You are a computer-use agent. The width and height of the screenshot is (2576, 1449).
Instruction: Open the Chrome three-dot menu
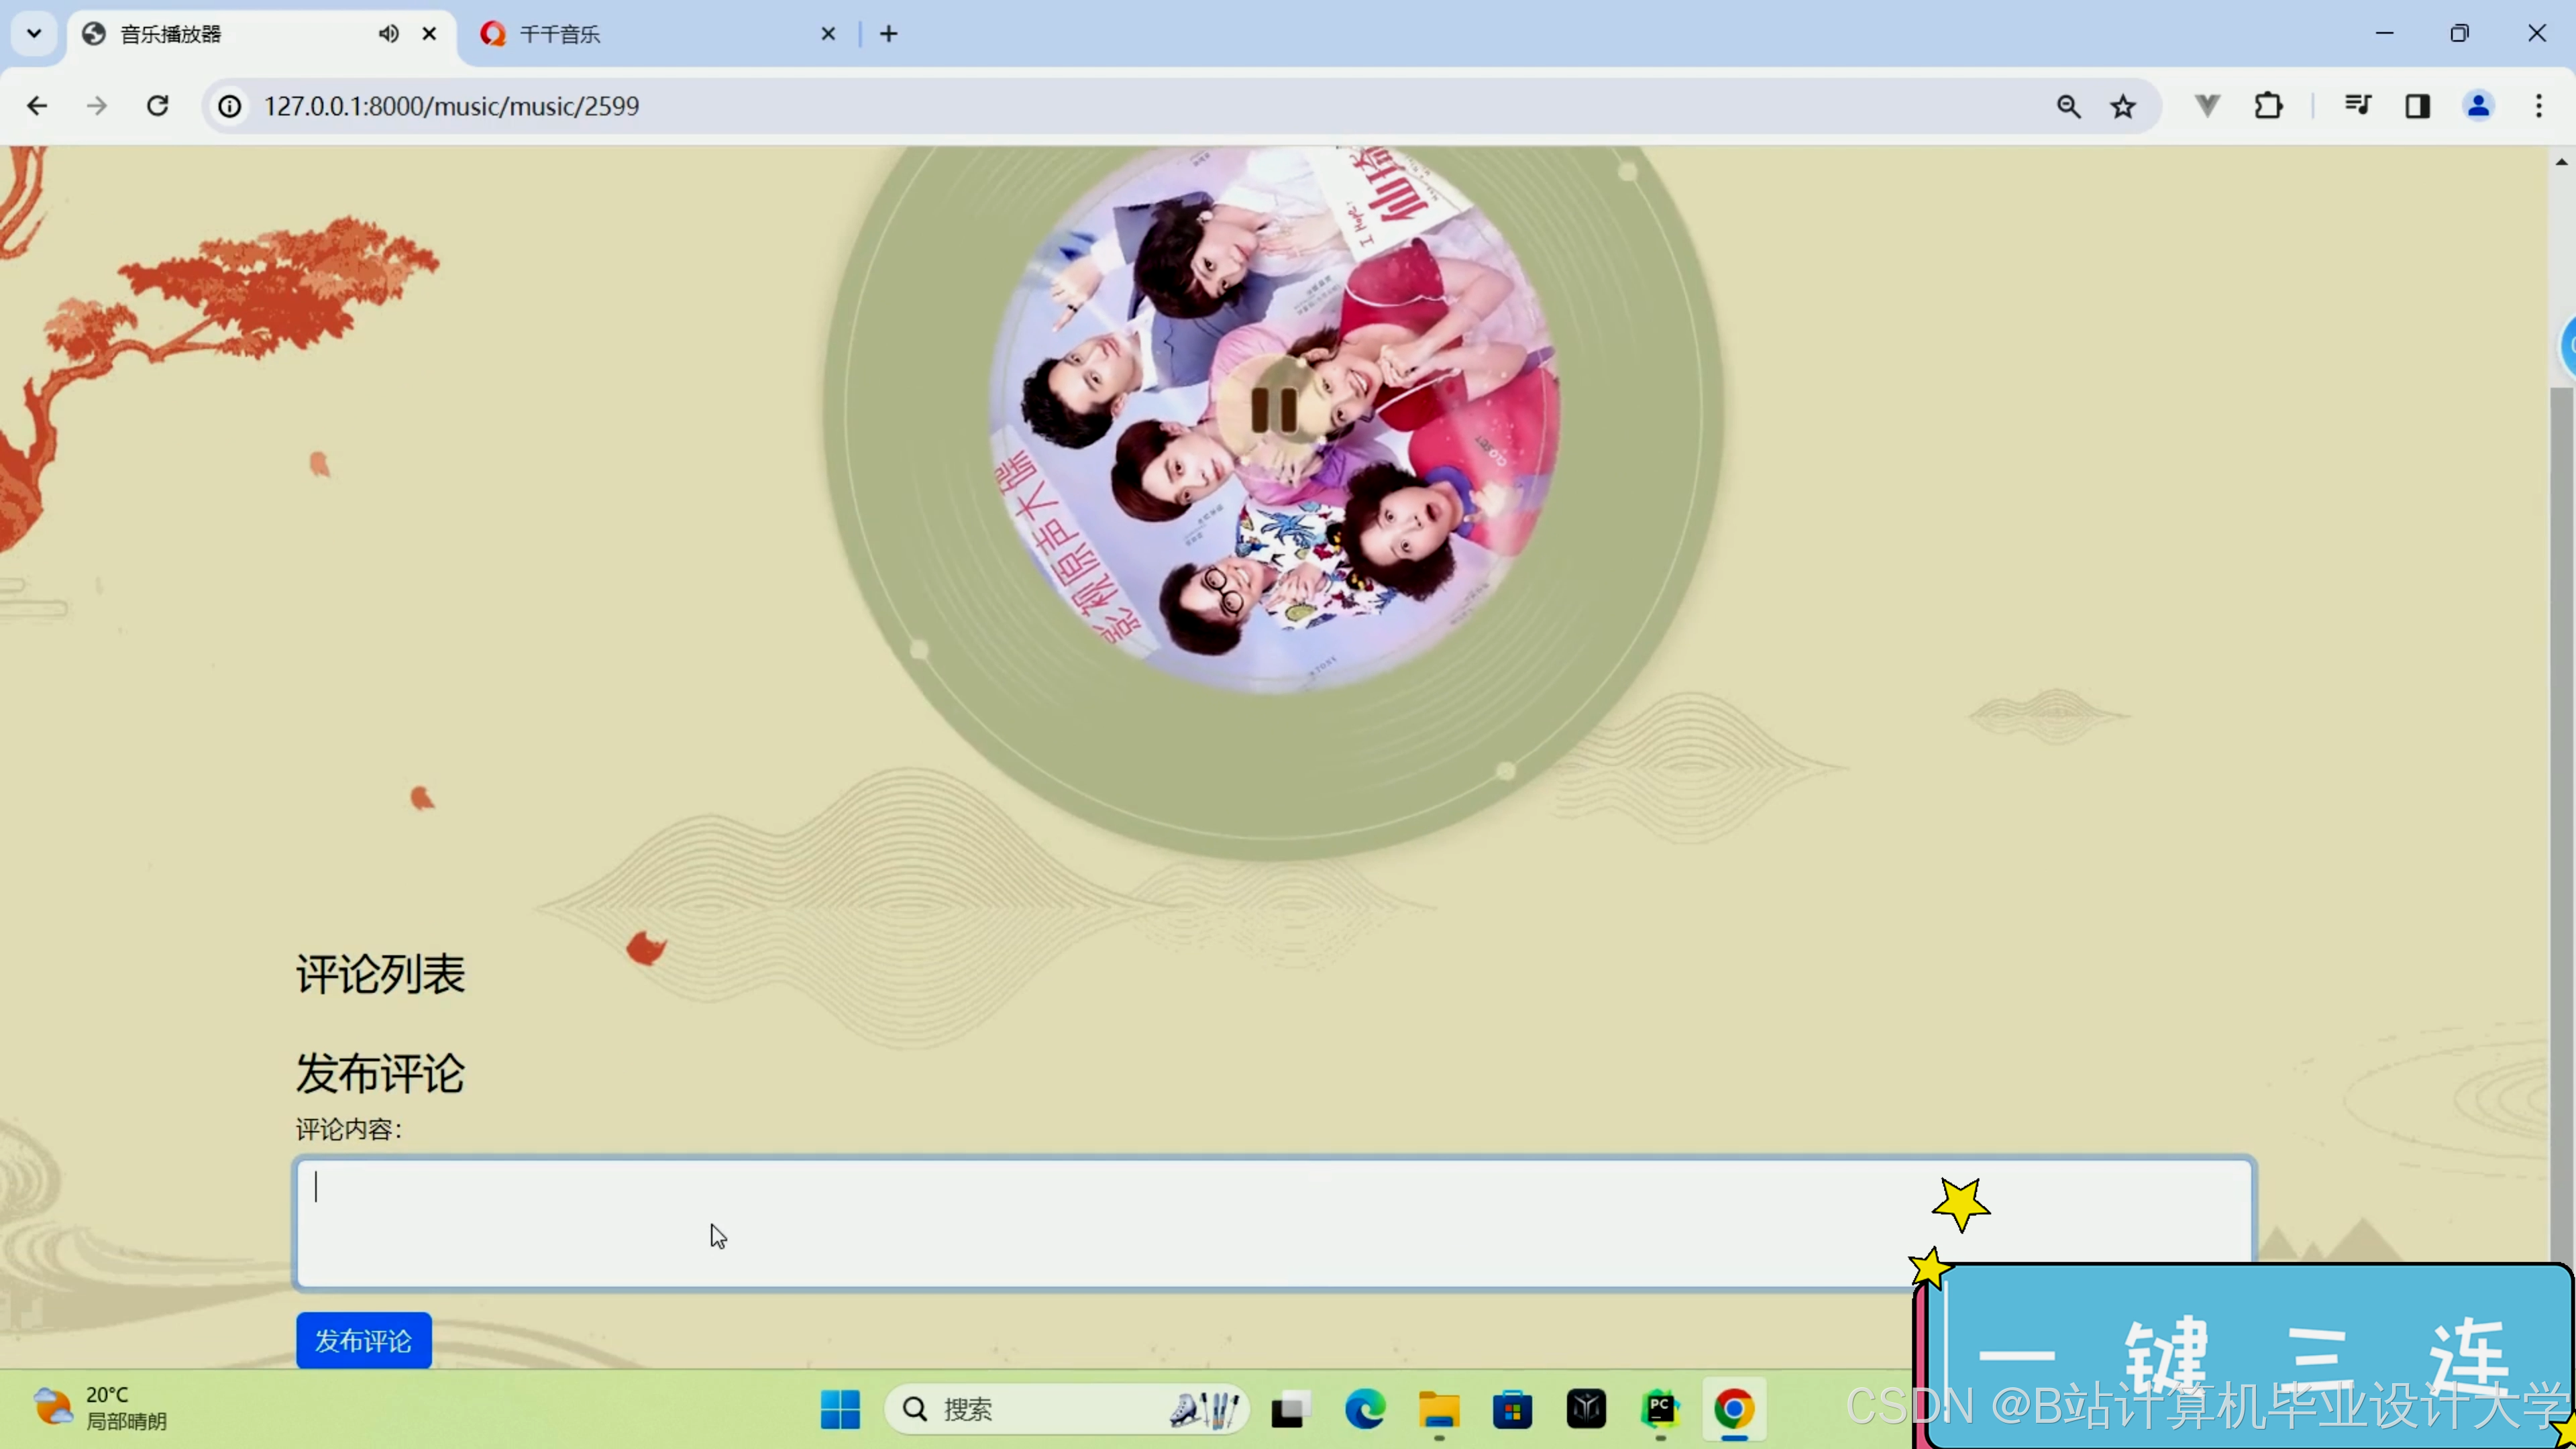[x=2538, y=106]
